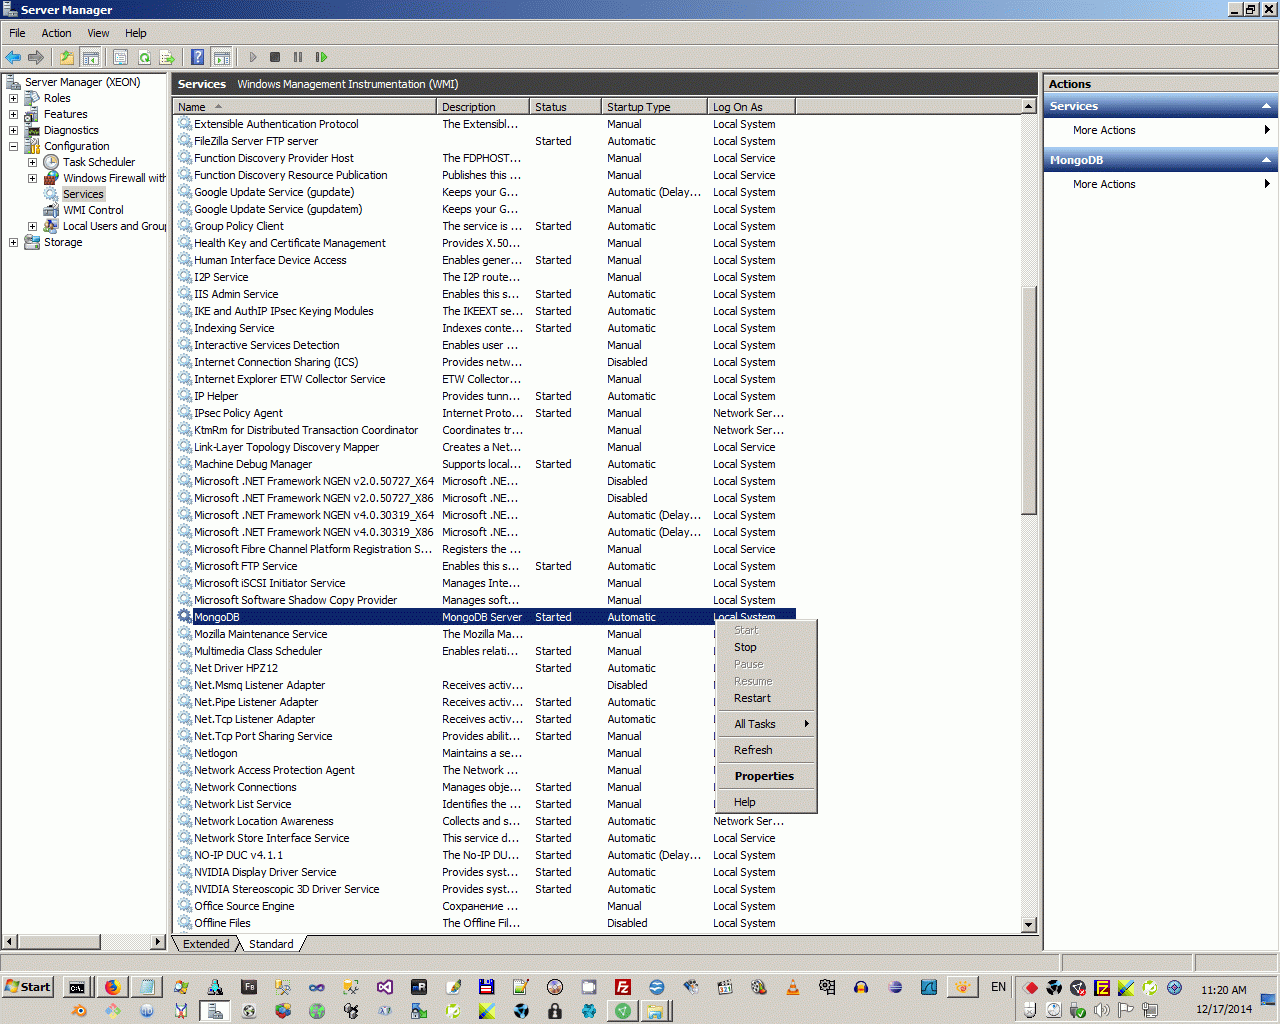Image resolution: width=1280 pixels, height=1024 pixels.
Task: Choose Restart in the context menu
Action: point(767,698)
